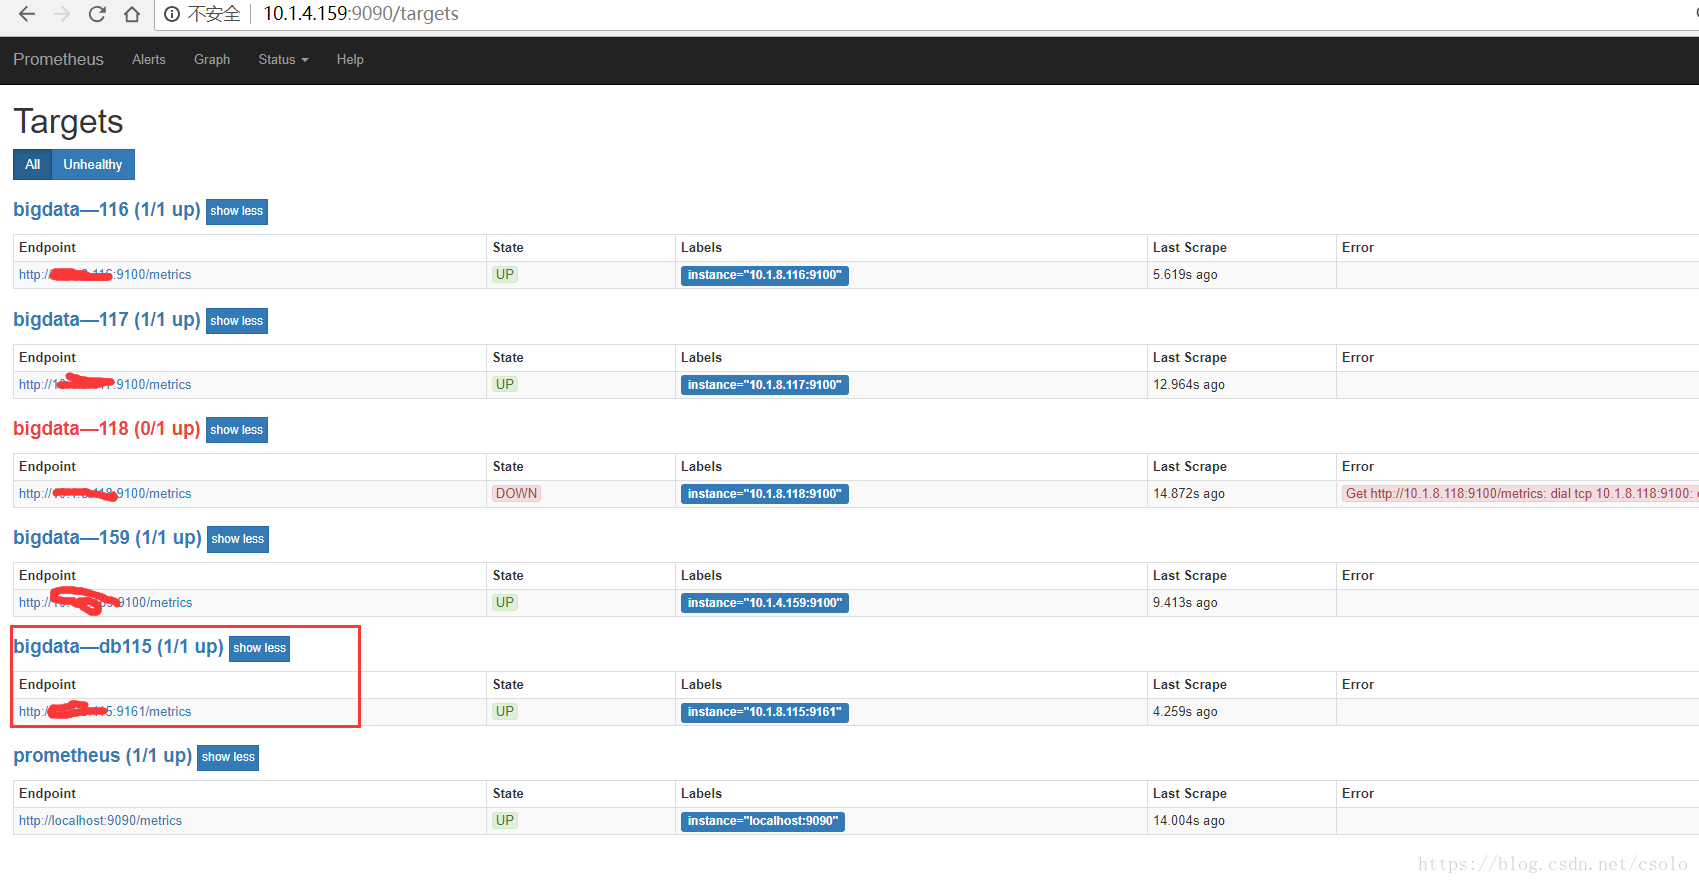
Task: Collapse prometheus job with show less
Action: (228, 757)
